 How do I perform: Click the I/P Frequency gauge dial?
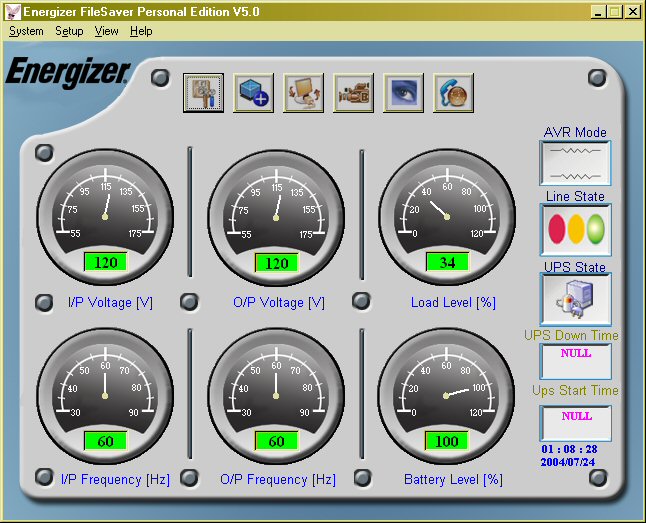pyautogui.click(x=105, y=396)
